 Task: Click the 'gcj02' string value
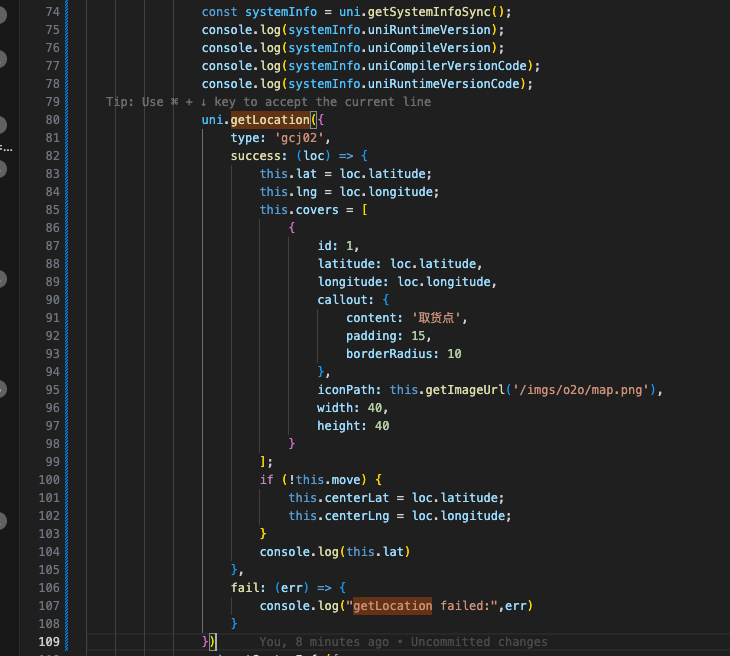point(298,138)
